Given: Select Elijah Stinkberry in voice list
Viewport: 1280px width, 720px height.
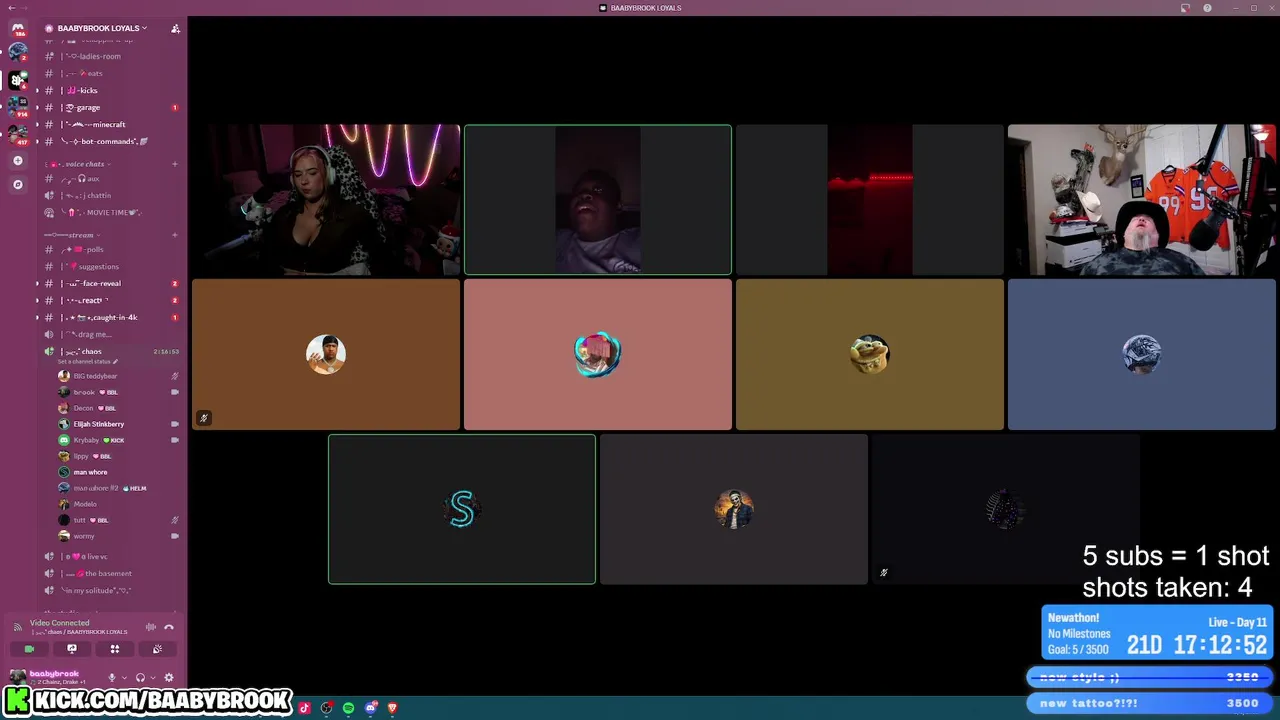Looking at the screenshot, I should coord(118,424).
